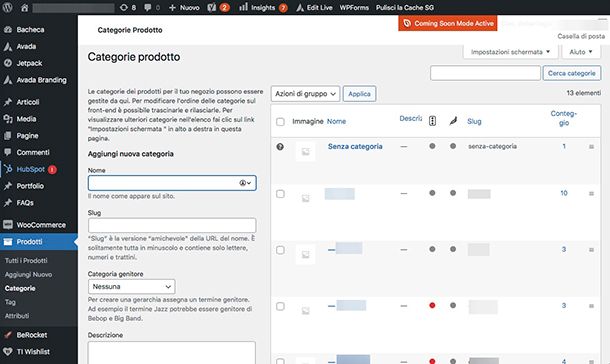Click Coming Soon Mode Active banner
The image size is (610, 364).
[448, 23]
